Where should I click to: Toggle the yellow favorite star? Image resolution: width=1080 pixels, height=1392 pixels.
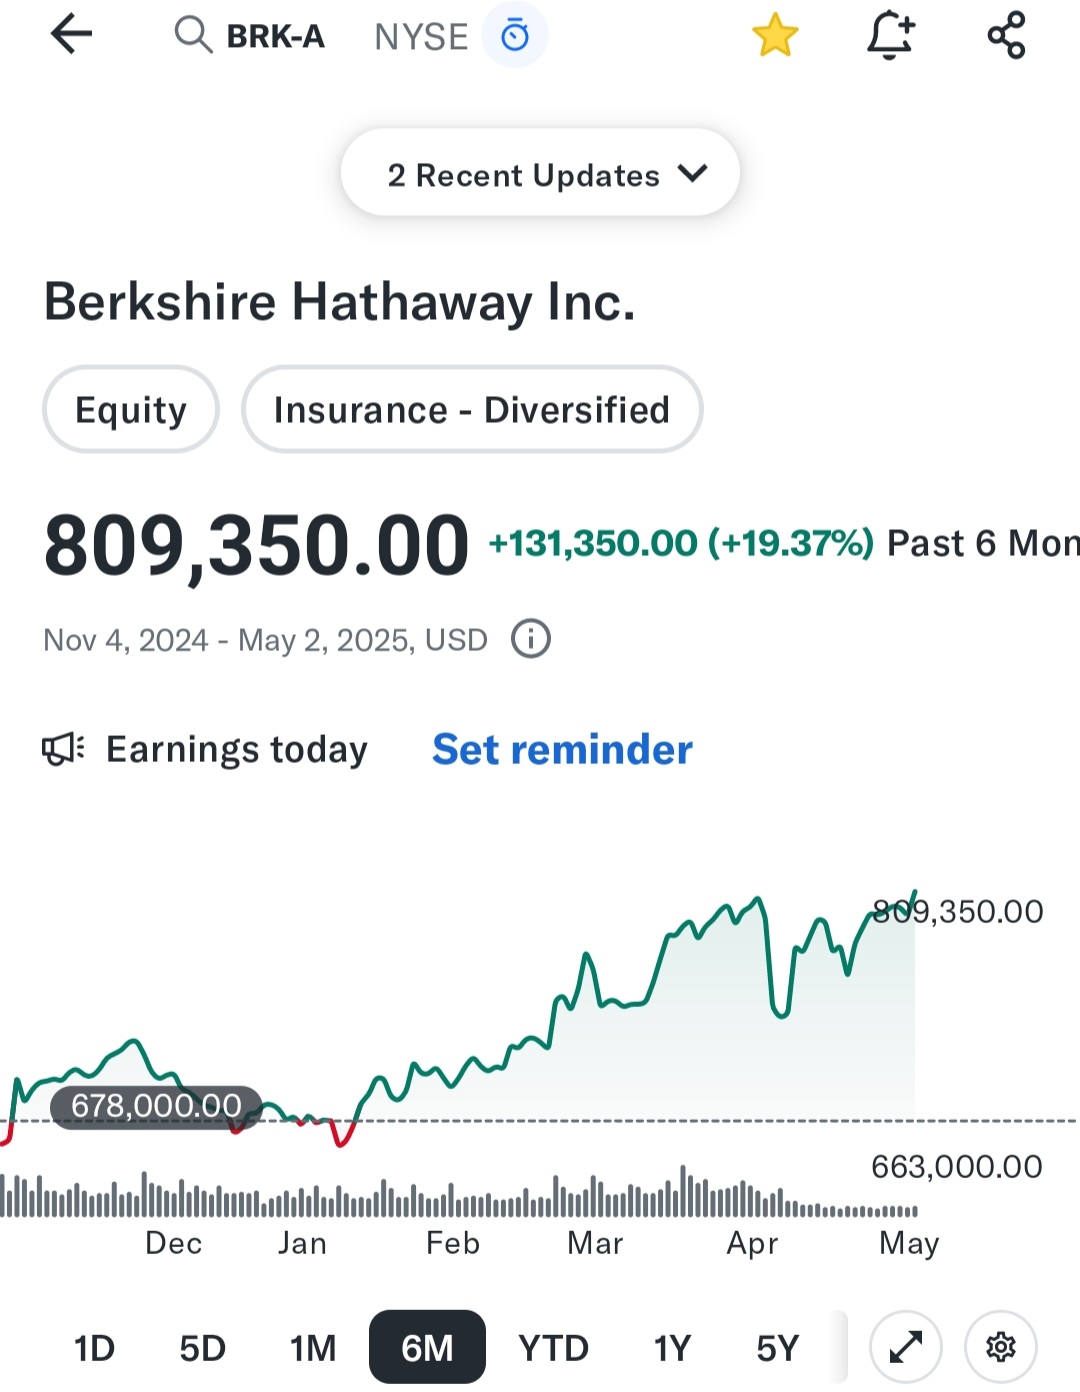775,36
